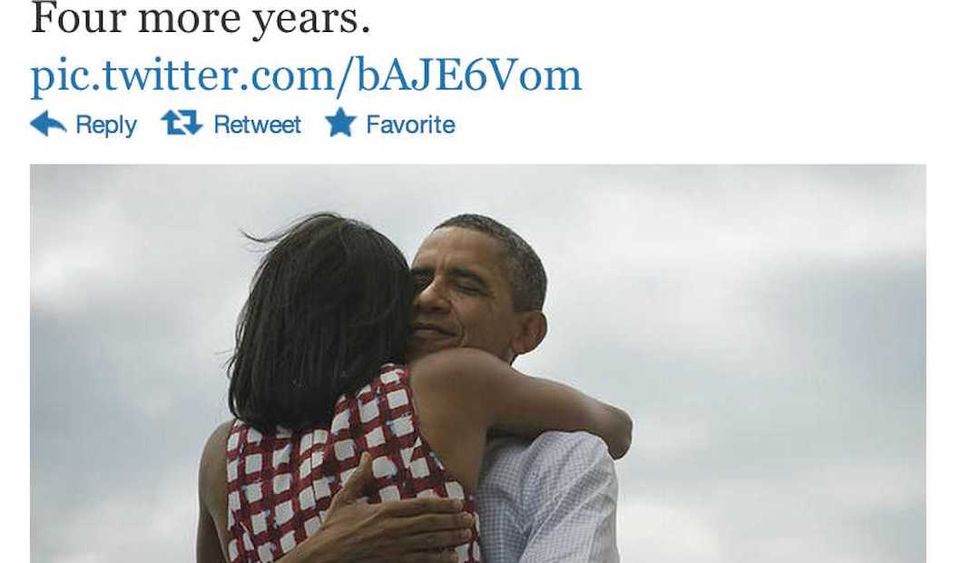Click the Reply arrow icon
The height and width of the screenshot is (563, 980).
tap(48, 124)
